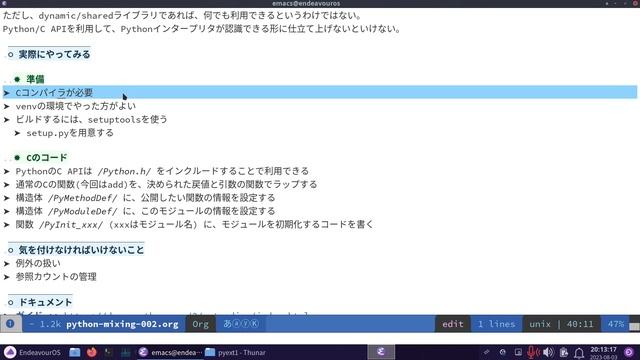This screenshot has width=640, height=360.
Task: Click the purple session icon at taskbar end
Action: pos(629,352)
